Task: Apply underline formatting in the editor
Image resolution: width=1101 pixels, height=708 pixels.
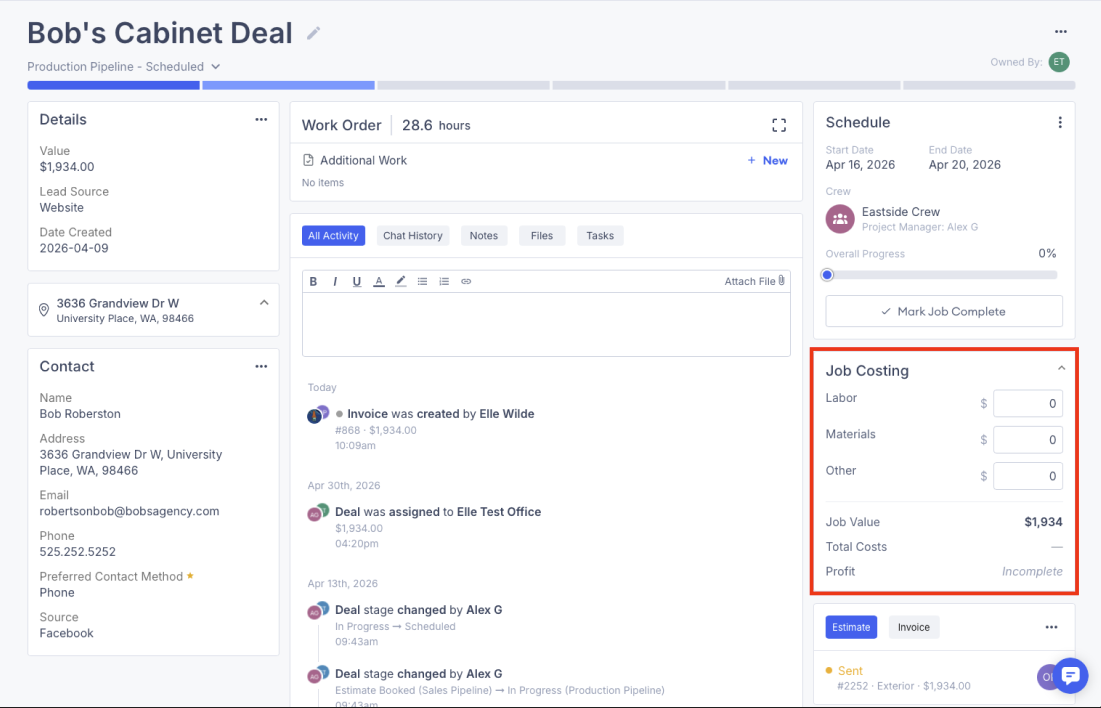Action: (x=357, y=281)
